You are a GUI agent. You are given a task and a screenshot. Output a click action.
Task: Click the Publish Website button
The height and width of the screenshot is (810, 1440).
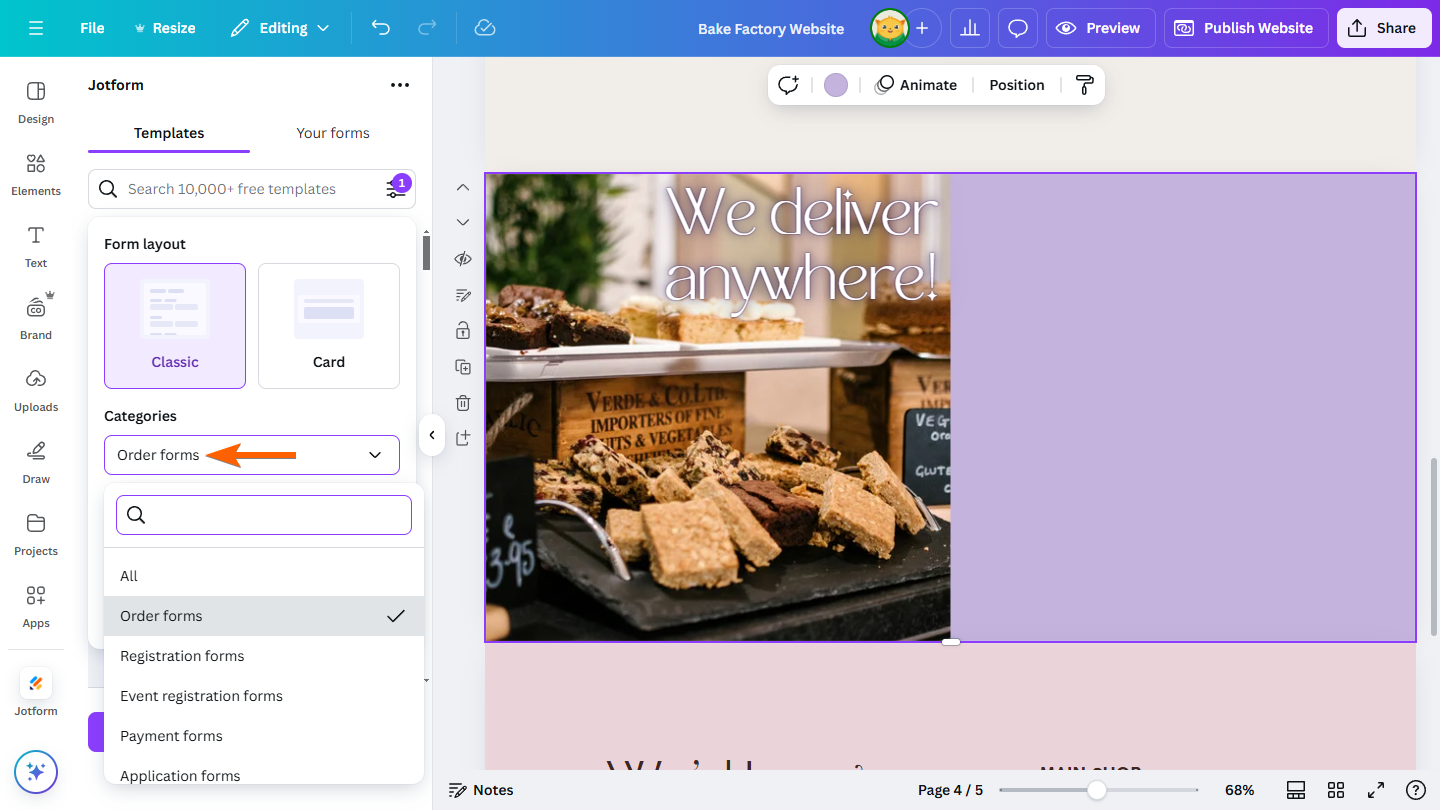[x=1245, y=28]
